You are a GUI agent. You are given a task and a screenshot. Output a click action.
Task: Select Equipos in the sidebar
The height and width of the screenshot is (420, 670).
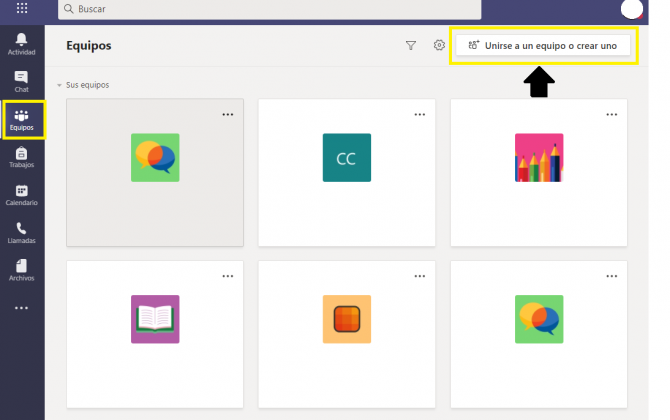21,120
